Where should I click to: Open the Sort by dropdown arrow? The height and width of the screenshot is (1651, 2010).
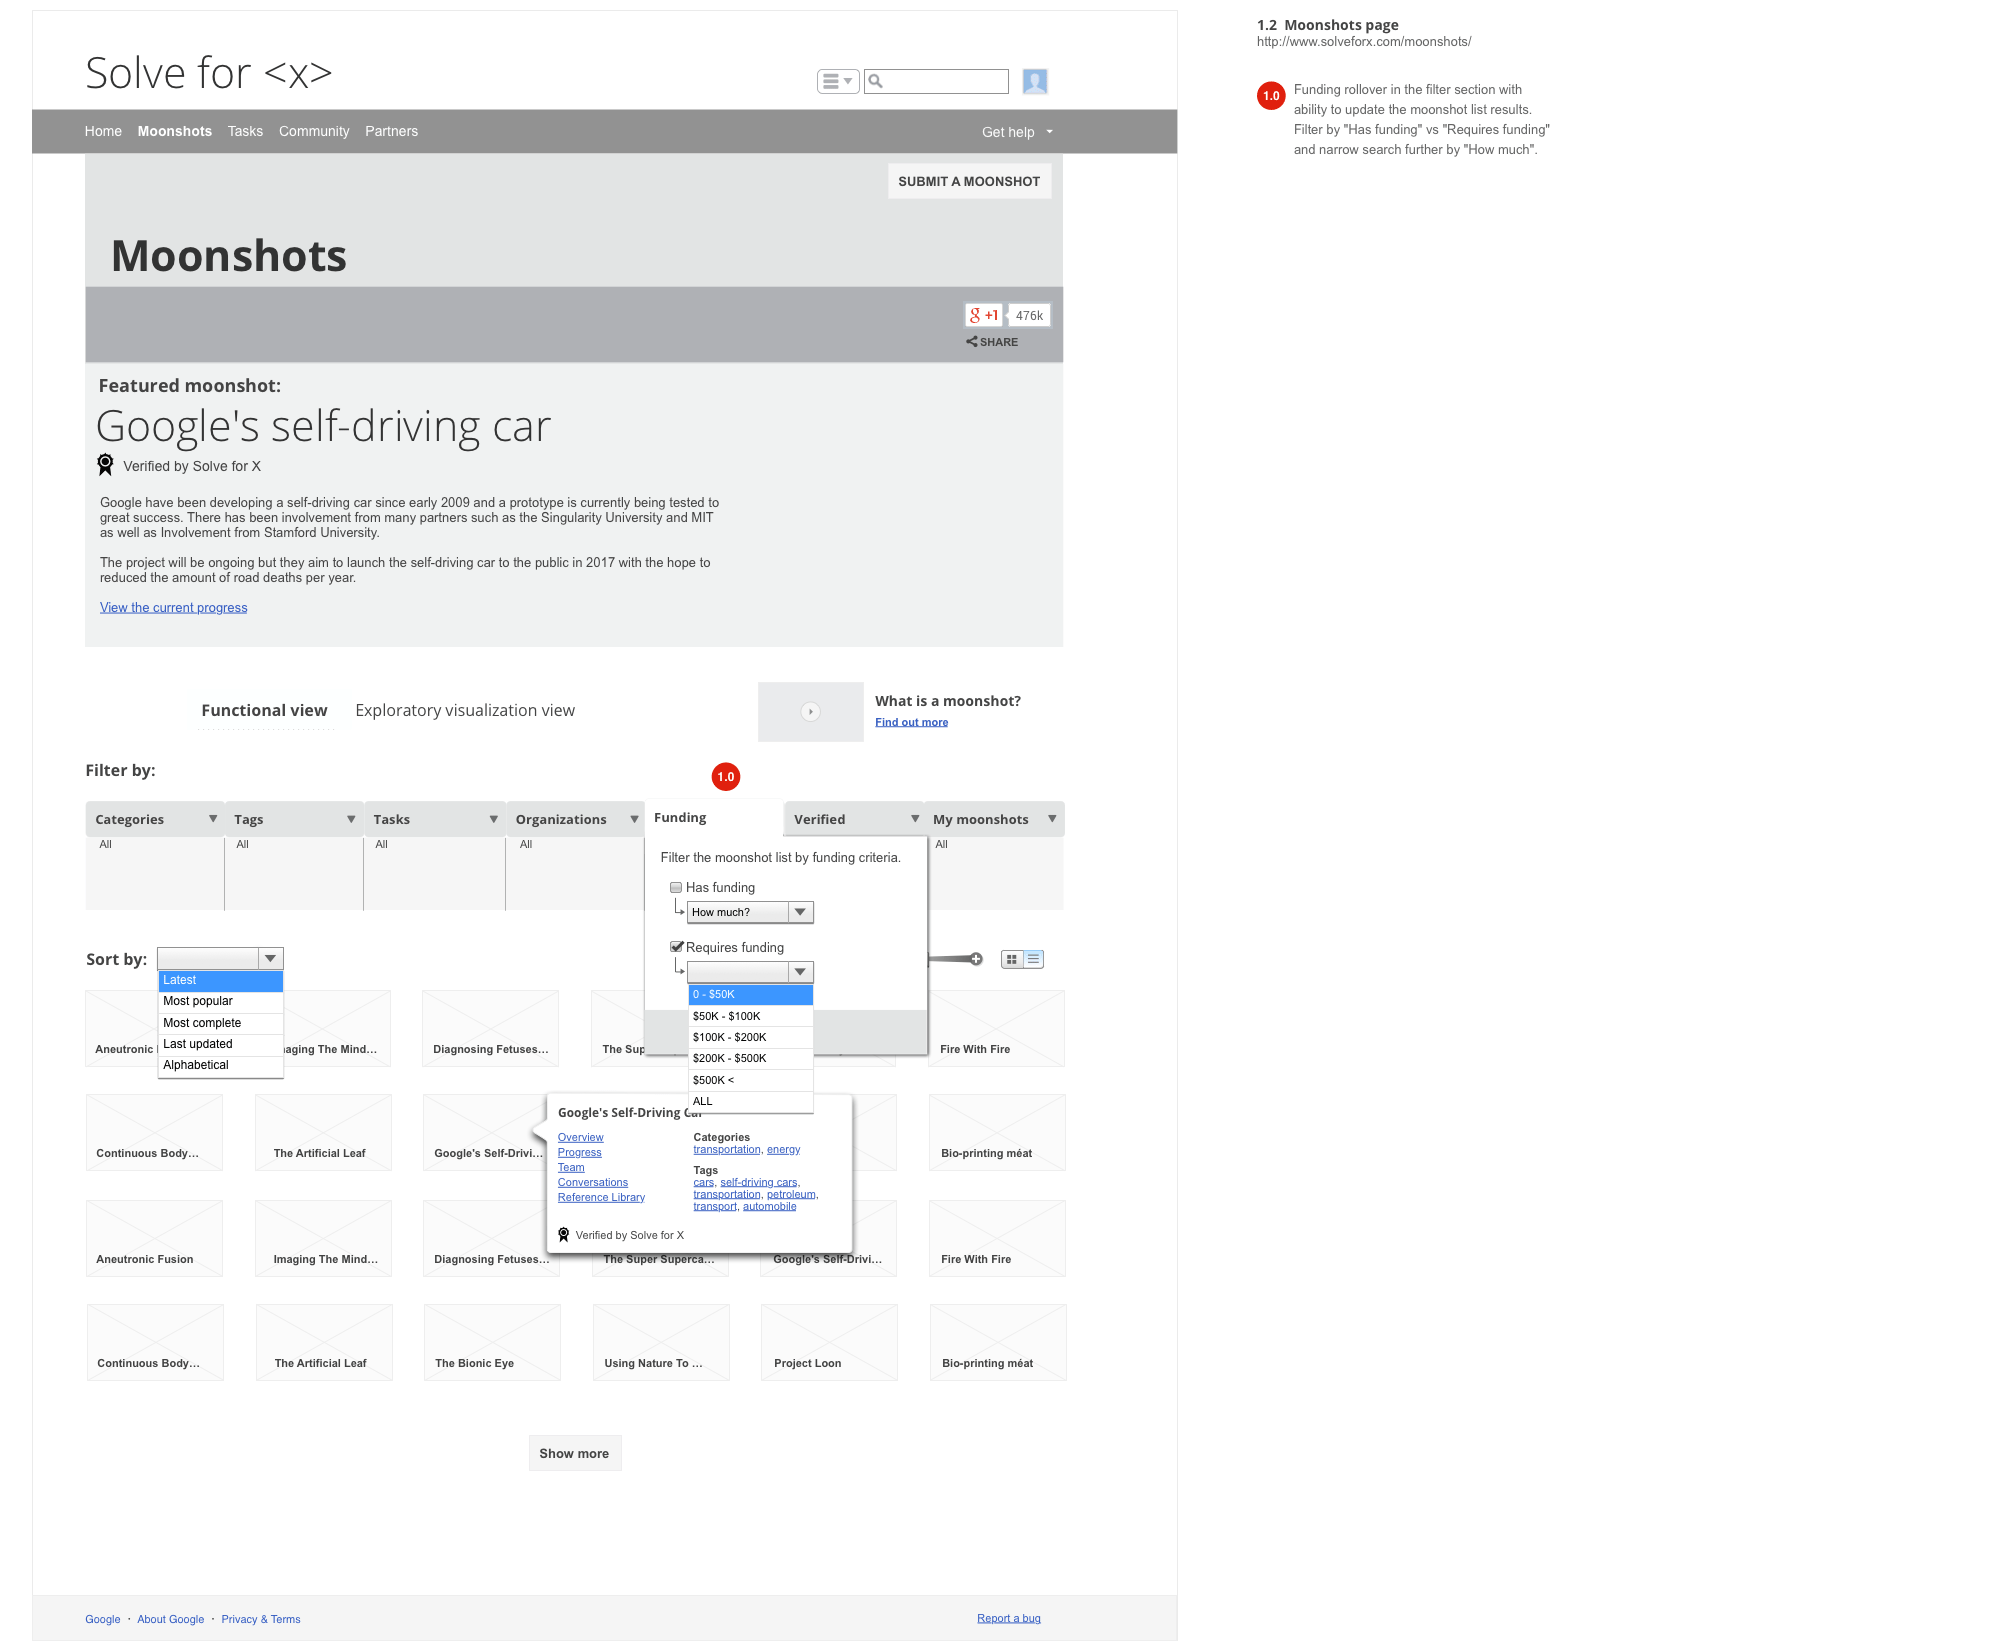coord(270,958)
